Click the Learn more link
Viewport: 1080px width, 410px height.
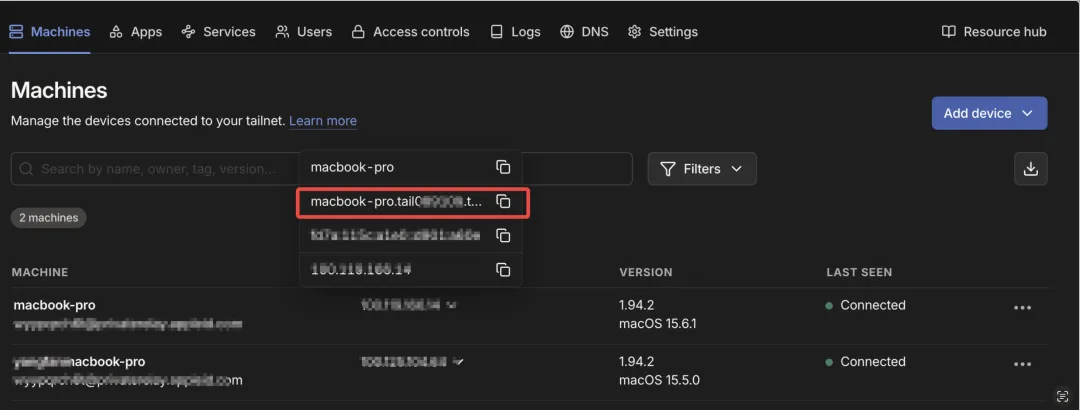click(323, 121)
